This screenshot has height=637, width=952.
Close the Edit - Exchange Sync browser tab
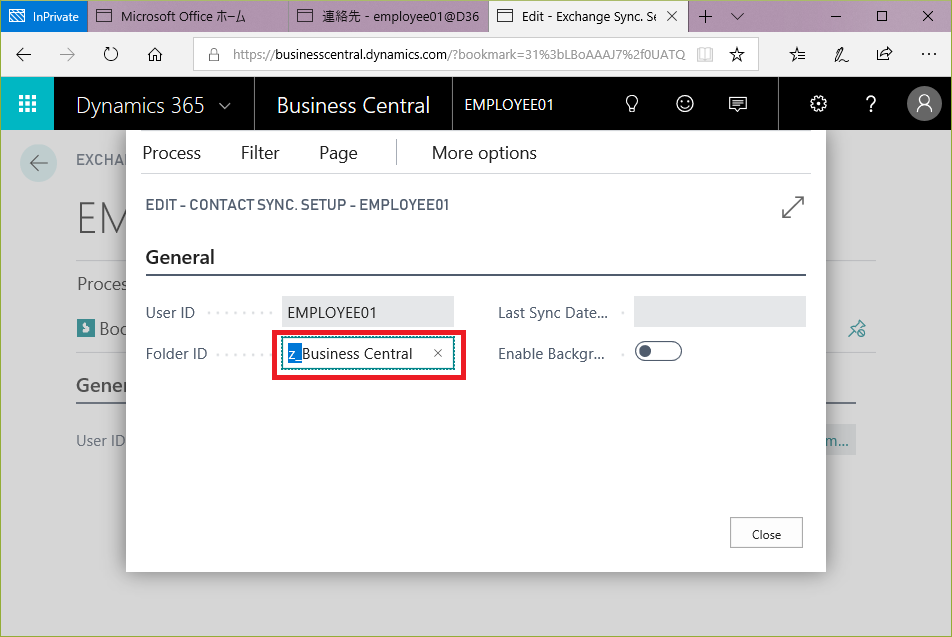pos(672,16)
